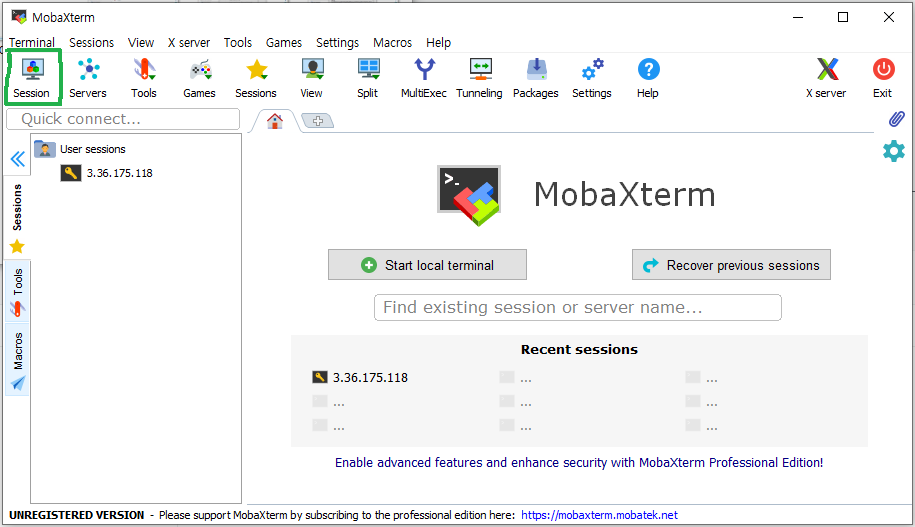Open the mobaxterm.mobatek.net link

(x=599, y=515)
